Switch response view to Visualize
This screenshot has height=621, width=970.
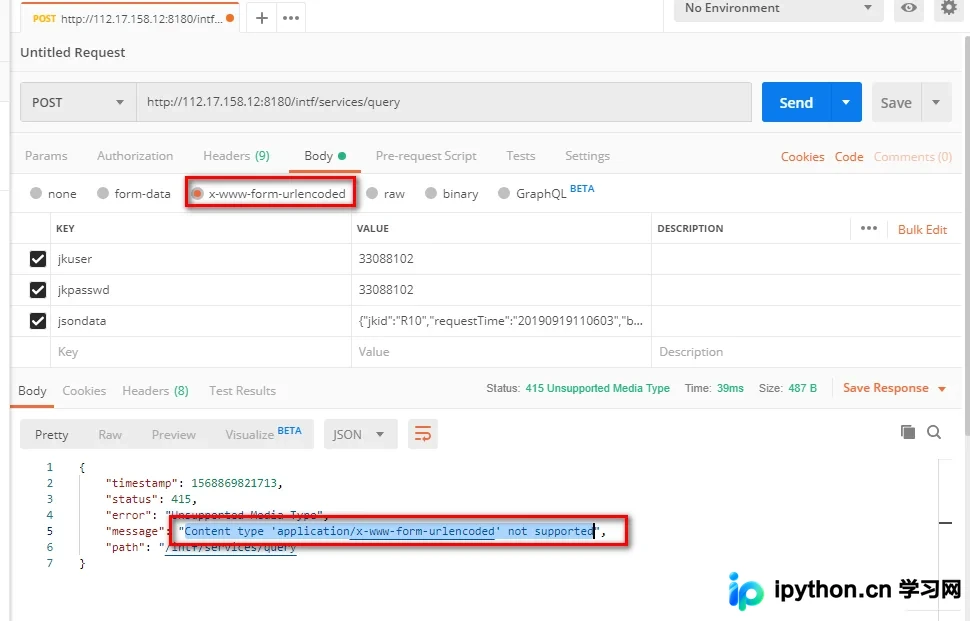(x=263, y=434)
